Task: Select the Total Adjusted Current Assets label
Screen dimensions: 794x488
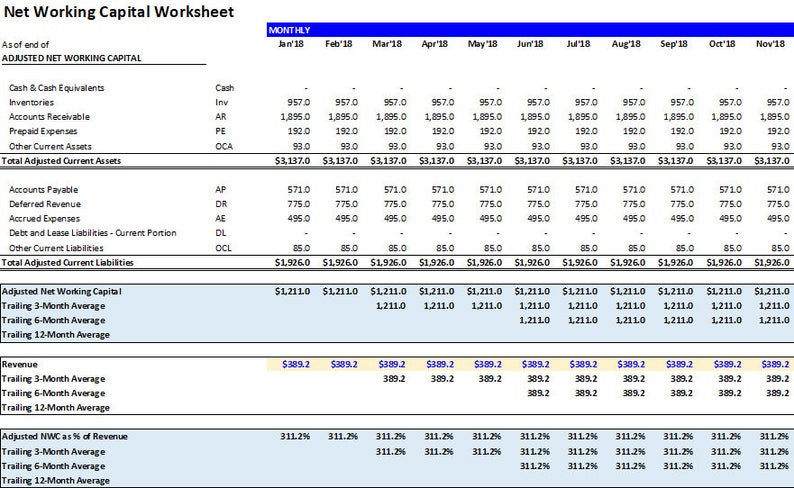Action: pyautogui.click(x=61, y=161)
